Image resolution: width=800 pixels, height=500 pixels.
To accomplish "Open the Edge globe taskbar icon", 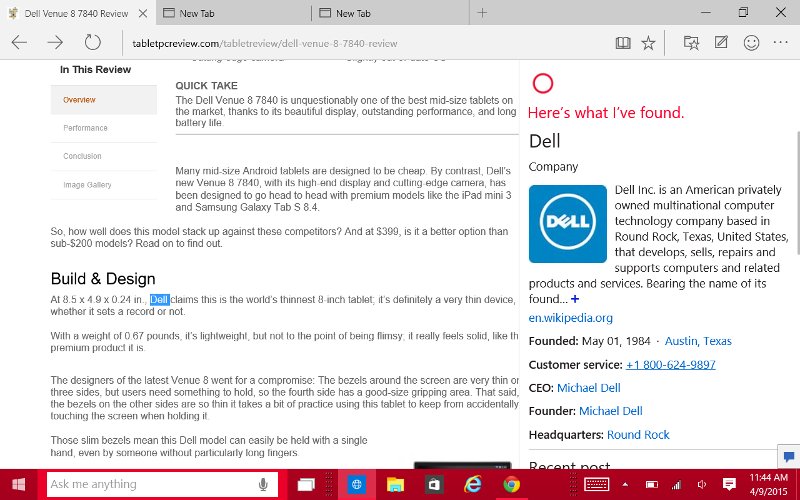I will [357, 485].
